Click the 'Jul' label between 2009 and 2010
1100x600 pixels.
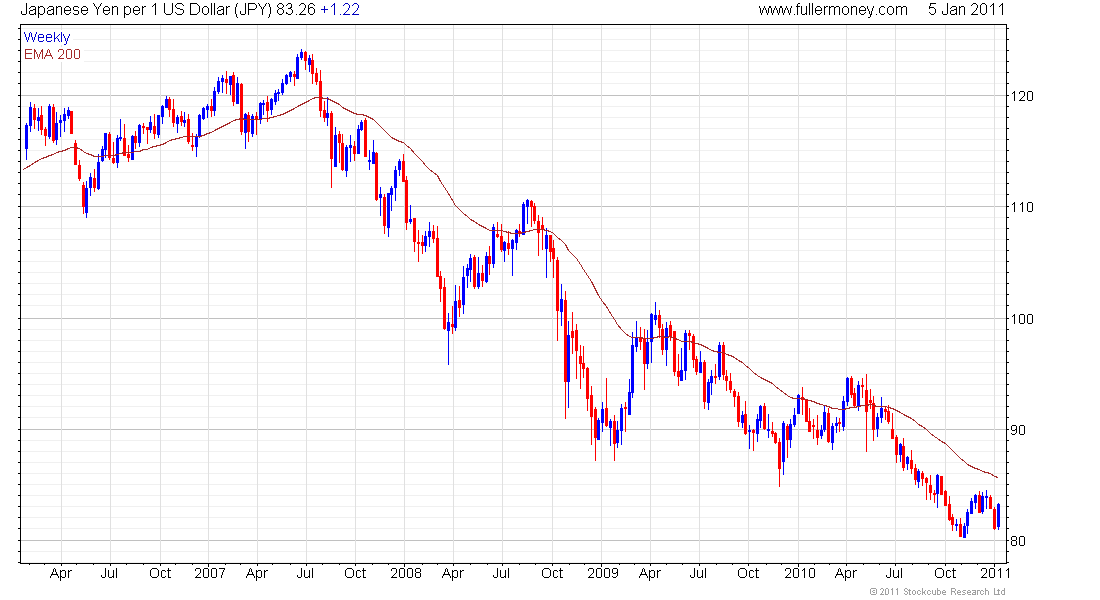click(x=698, y=573)
